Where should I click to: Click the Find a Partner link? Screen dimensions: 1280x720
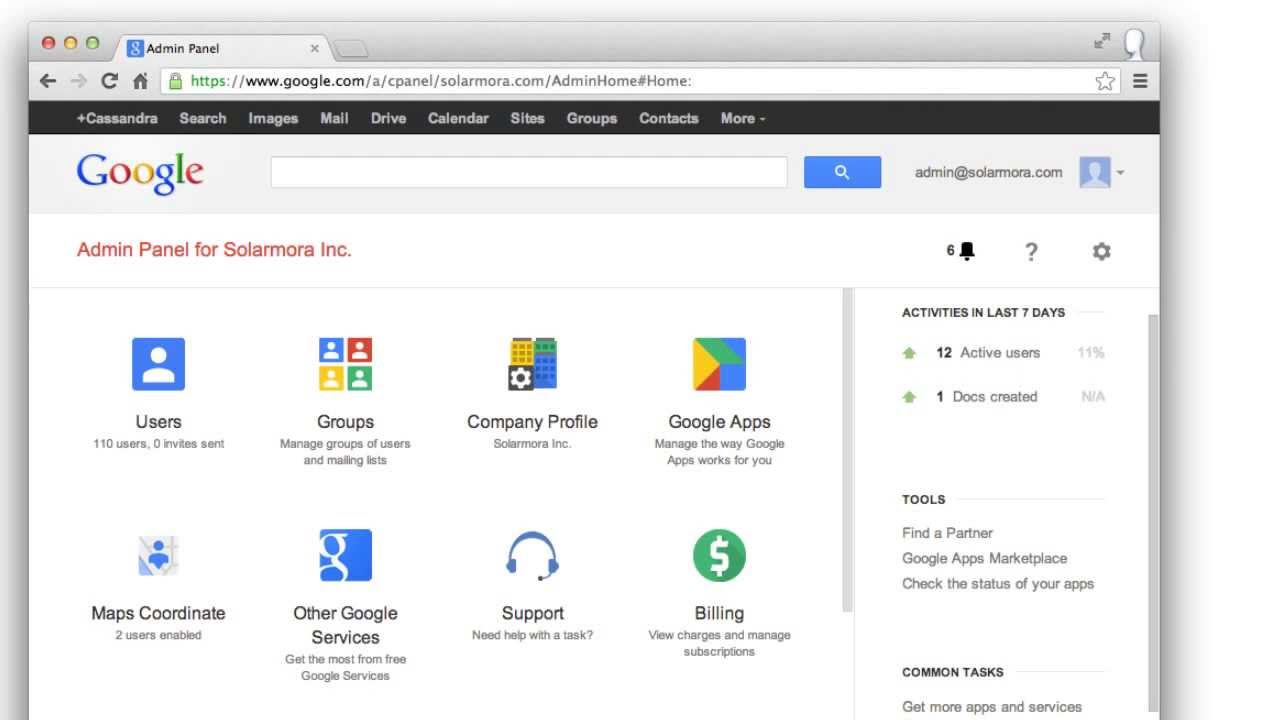pyautogui.click(x=947, y=533)
